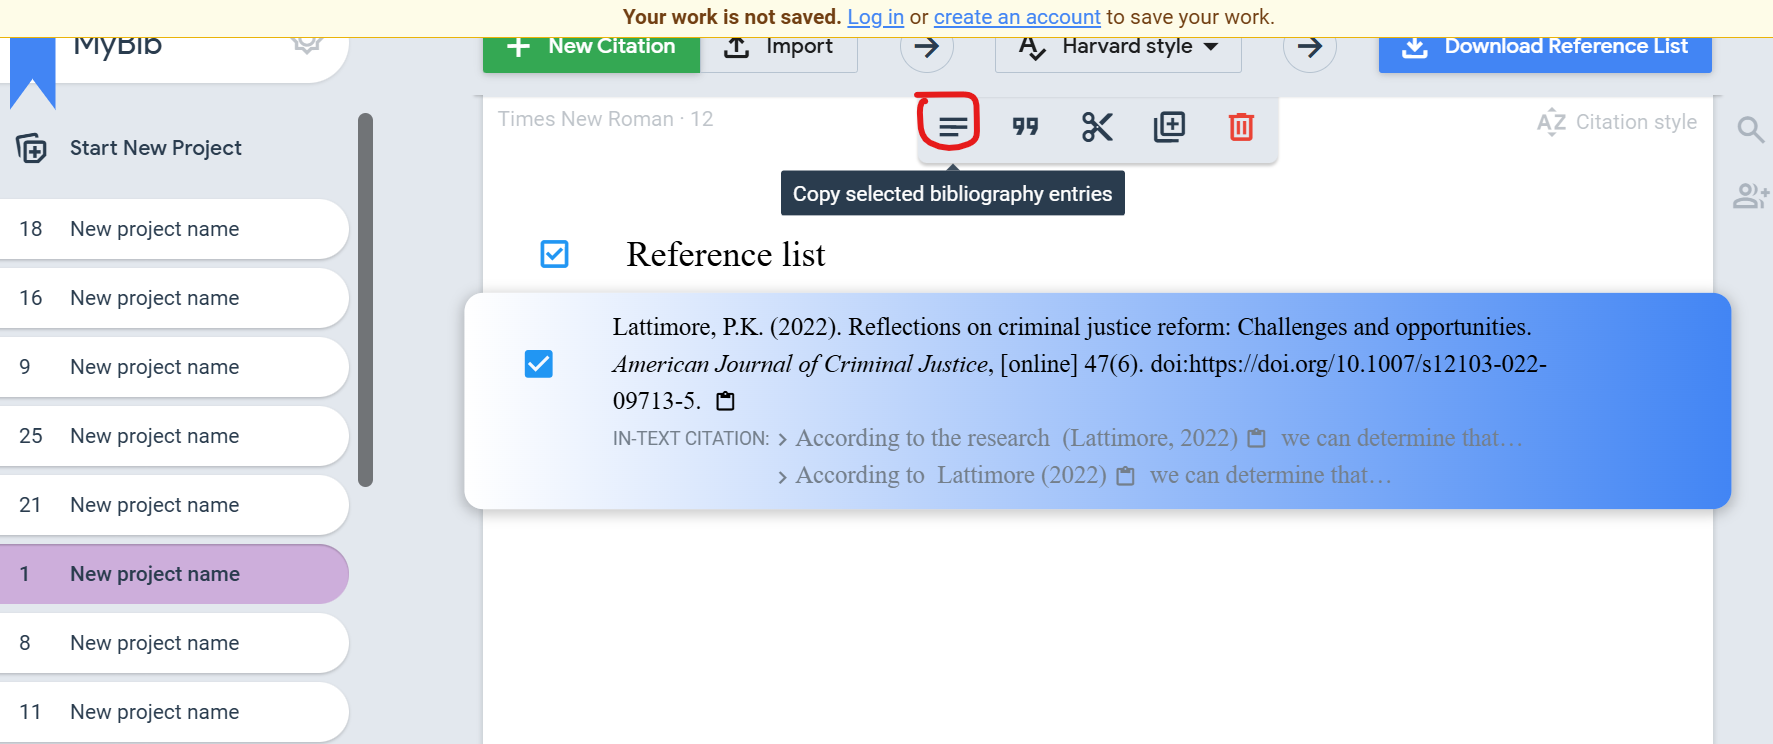Screen dimensions: 1773x744
Task: Click the quotation marks in-text citation icon
Action: click(1025, 127)
